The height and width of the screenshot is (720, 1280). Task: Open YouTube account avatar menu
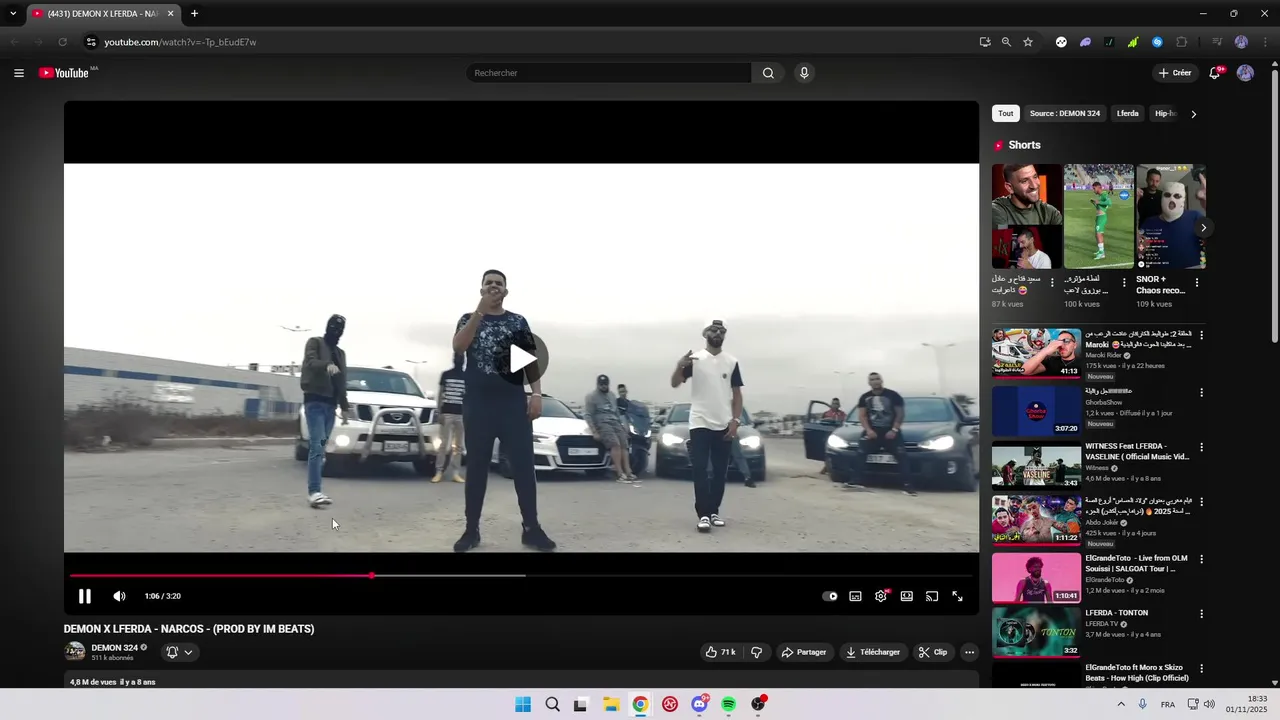point(1245,73)
